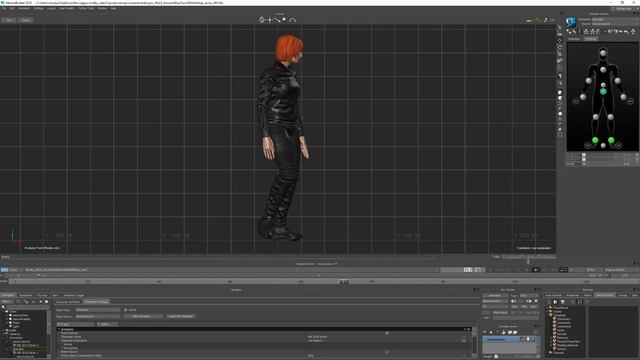Select the chest effector on character figure

coord(603,70)
